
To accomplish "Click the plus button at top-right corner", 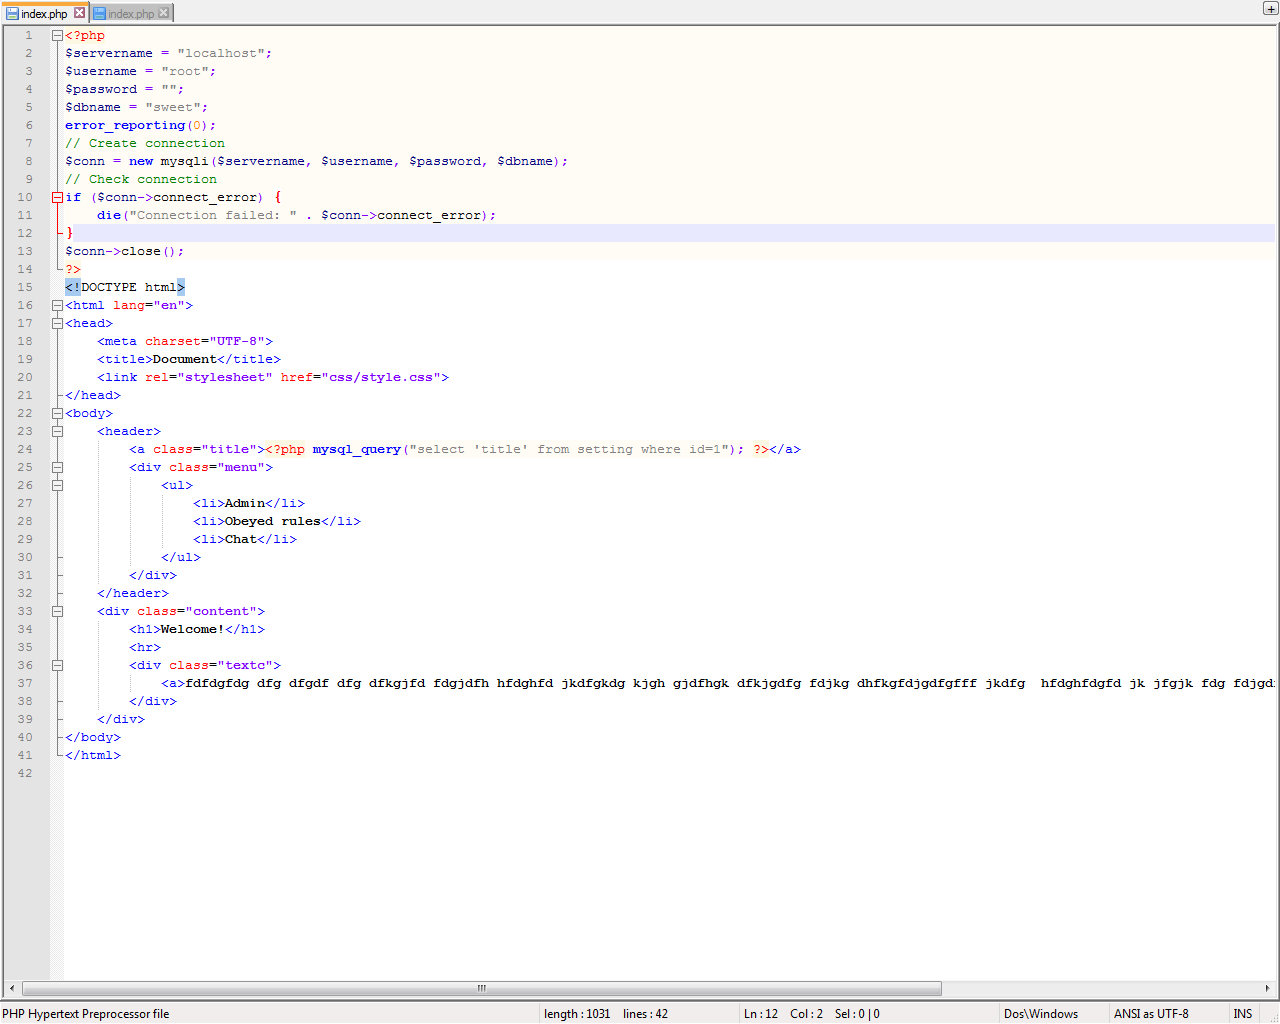I will [1270, 8].
